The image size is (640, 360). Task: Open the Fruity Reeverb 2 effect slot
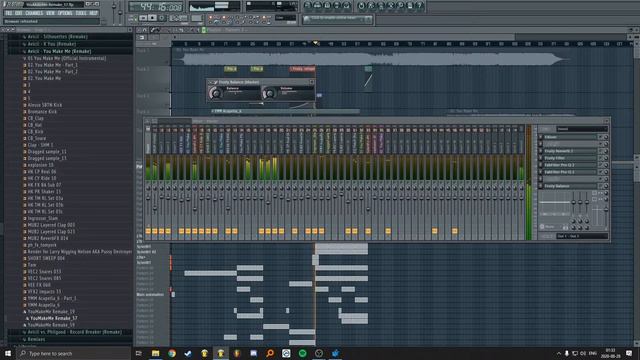570,151
